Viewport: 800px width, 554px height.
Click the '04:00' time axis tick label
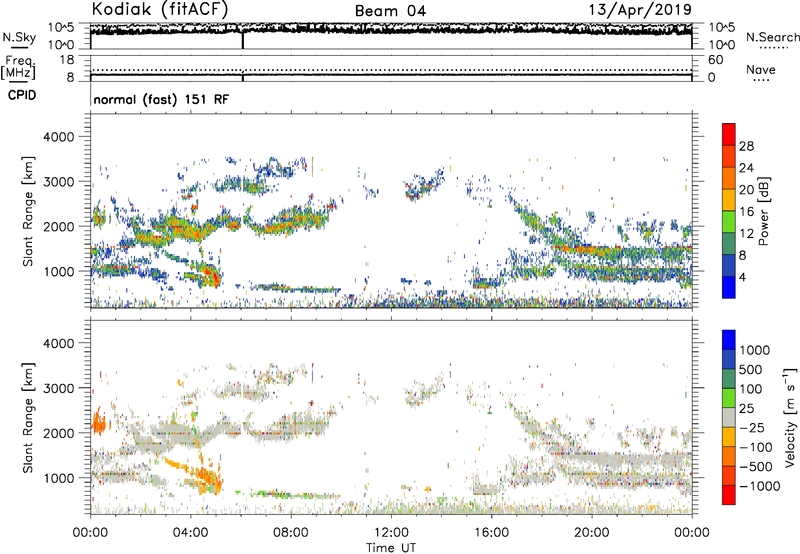pos(190,533)
